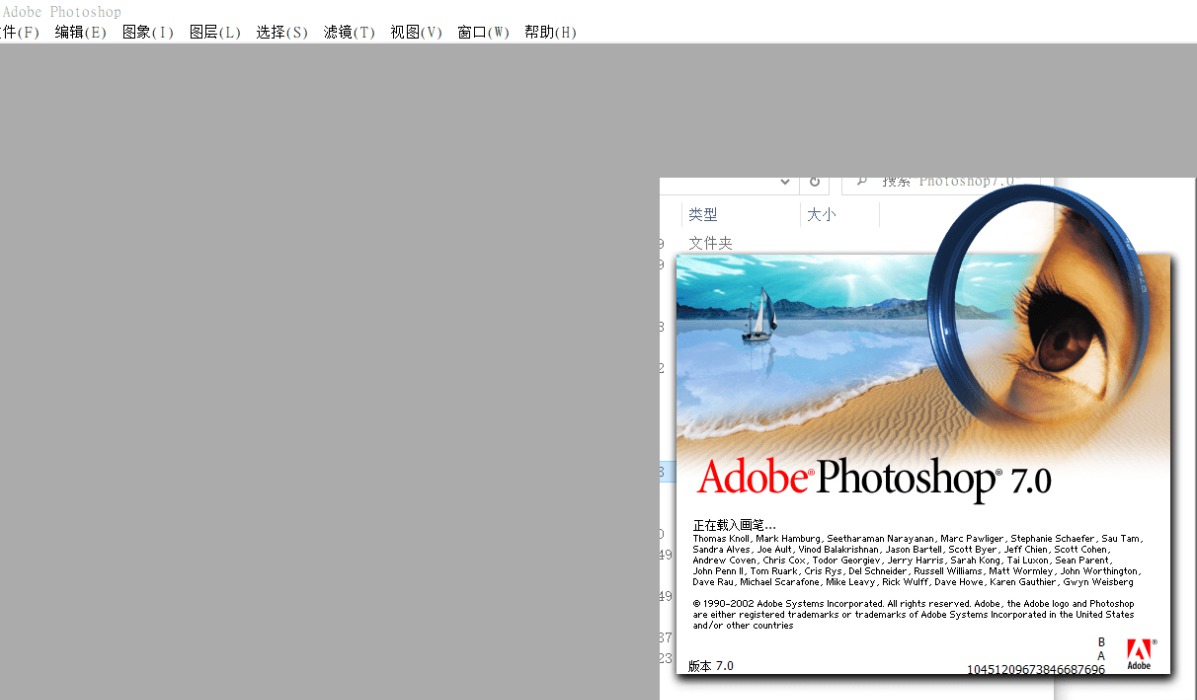Open the 文件(F) menu

pos(18,32)
